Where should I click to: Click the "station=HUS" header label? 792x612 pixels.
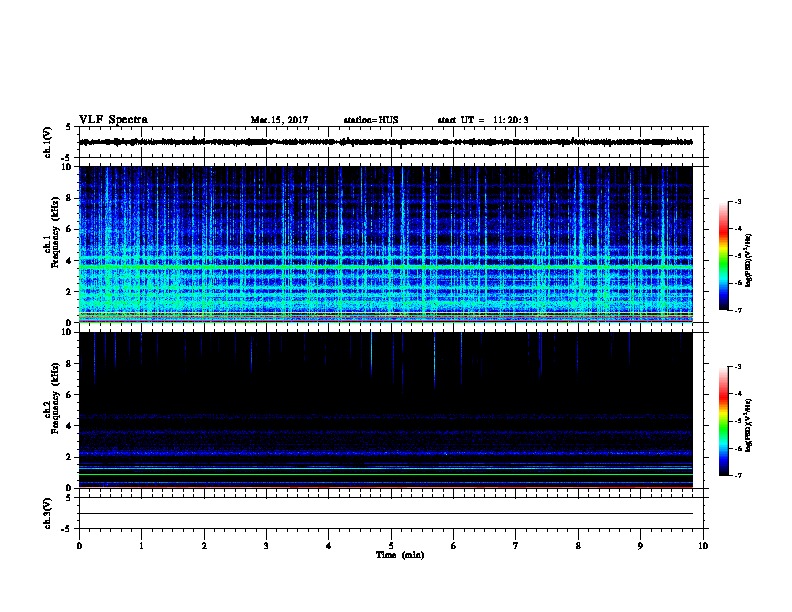tap(371, 120)
